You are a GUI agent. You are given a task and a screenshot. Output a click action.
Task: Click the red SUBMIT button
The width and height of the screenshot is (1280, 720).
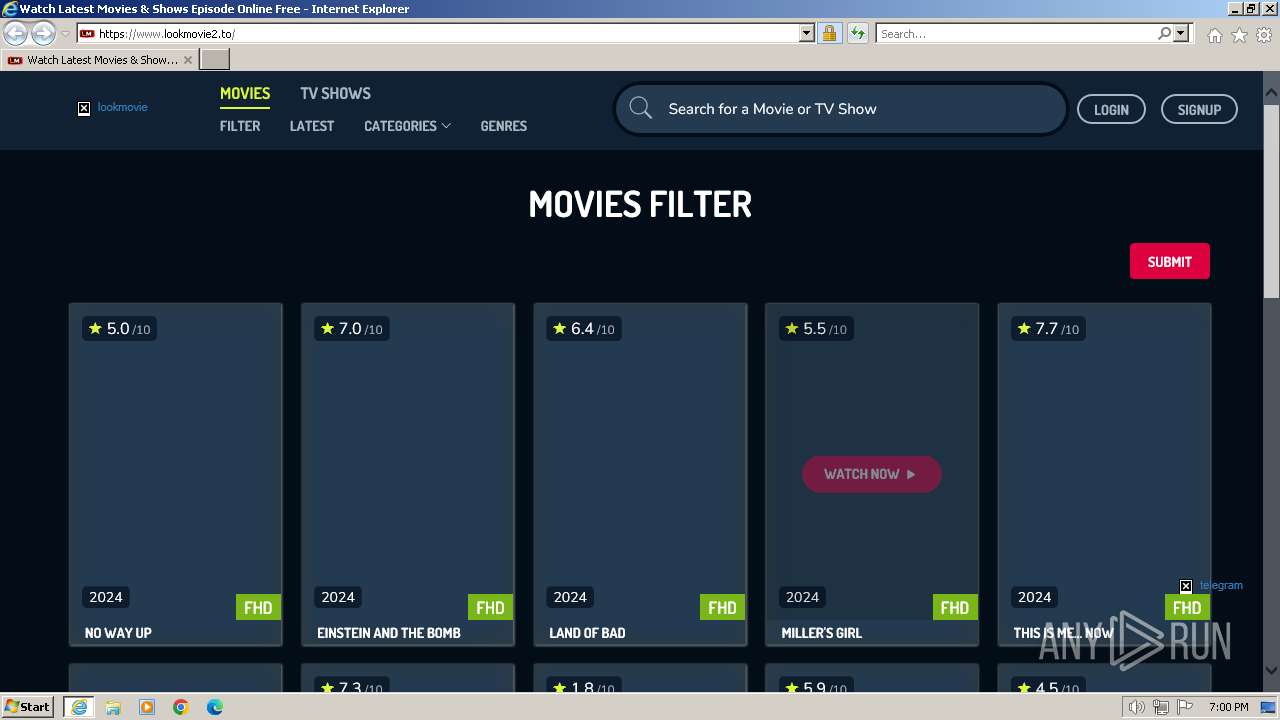click(x=1169, y=261)
